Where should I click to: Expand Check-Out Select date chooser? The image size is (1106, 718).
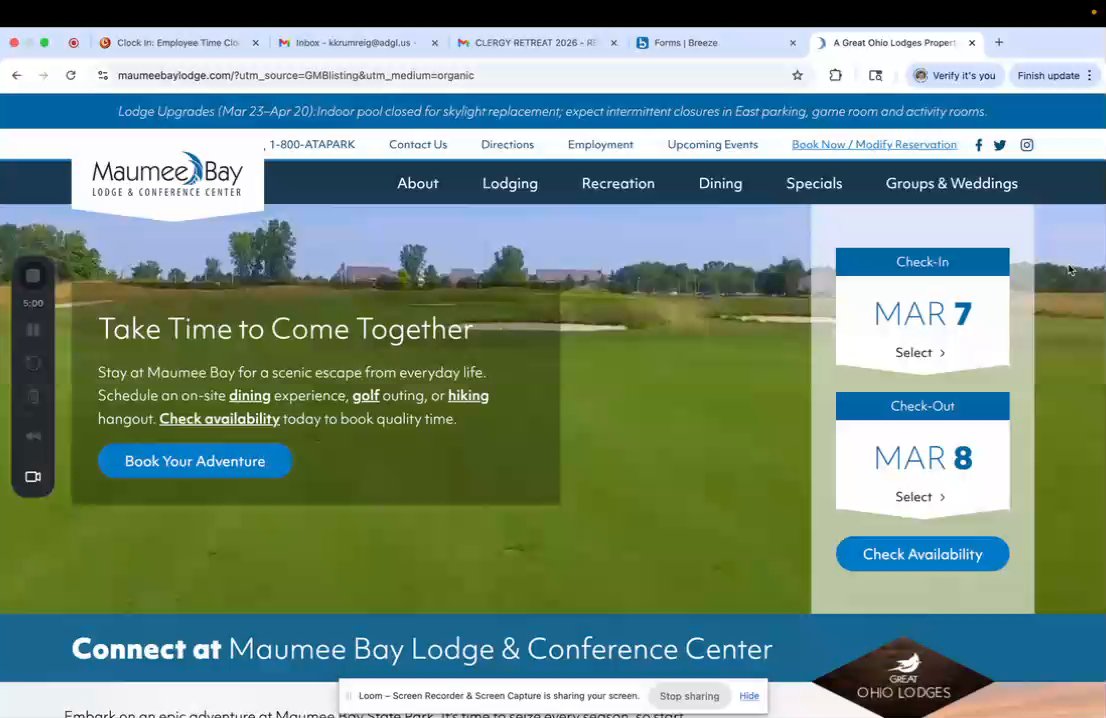tap(920, 497)
